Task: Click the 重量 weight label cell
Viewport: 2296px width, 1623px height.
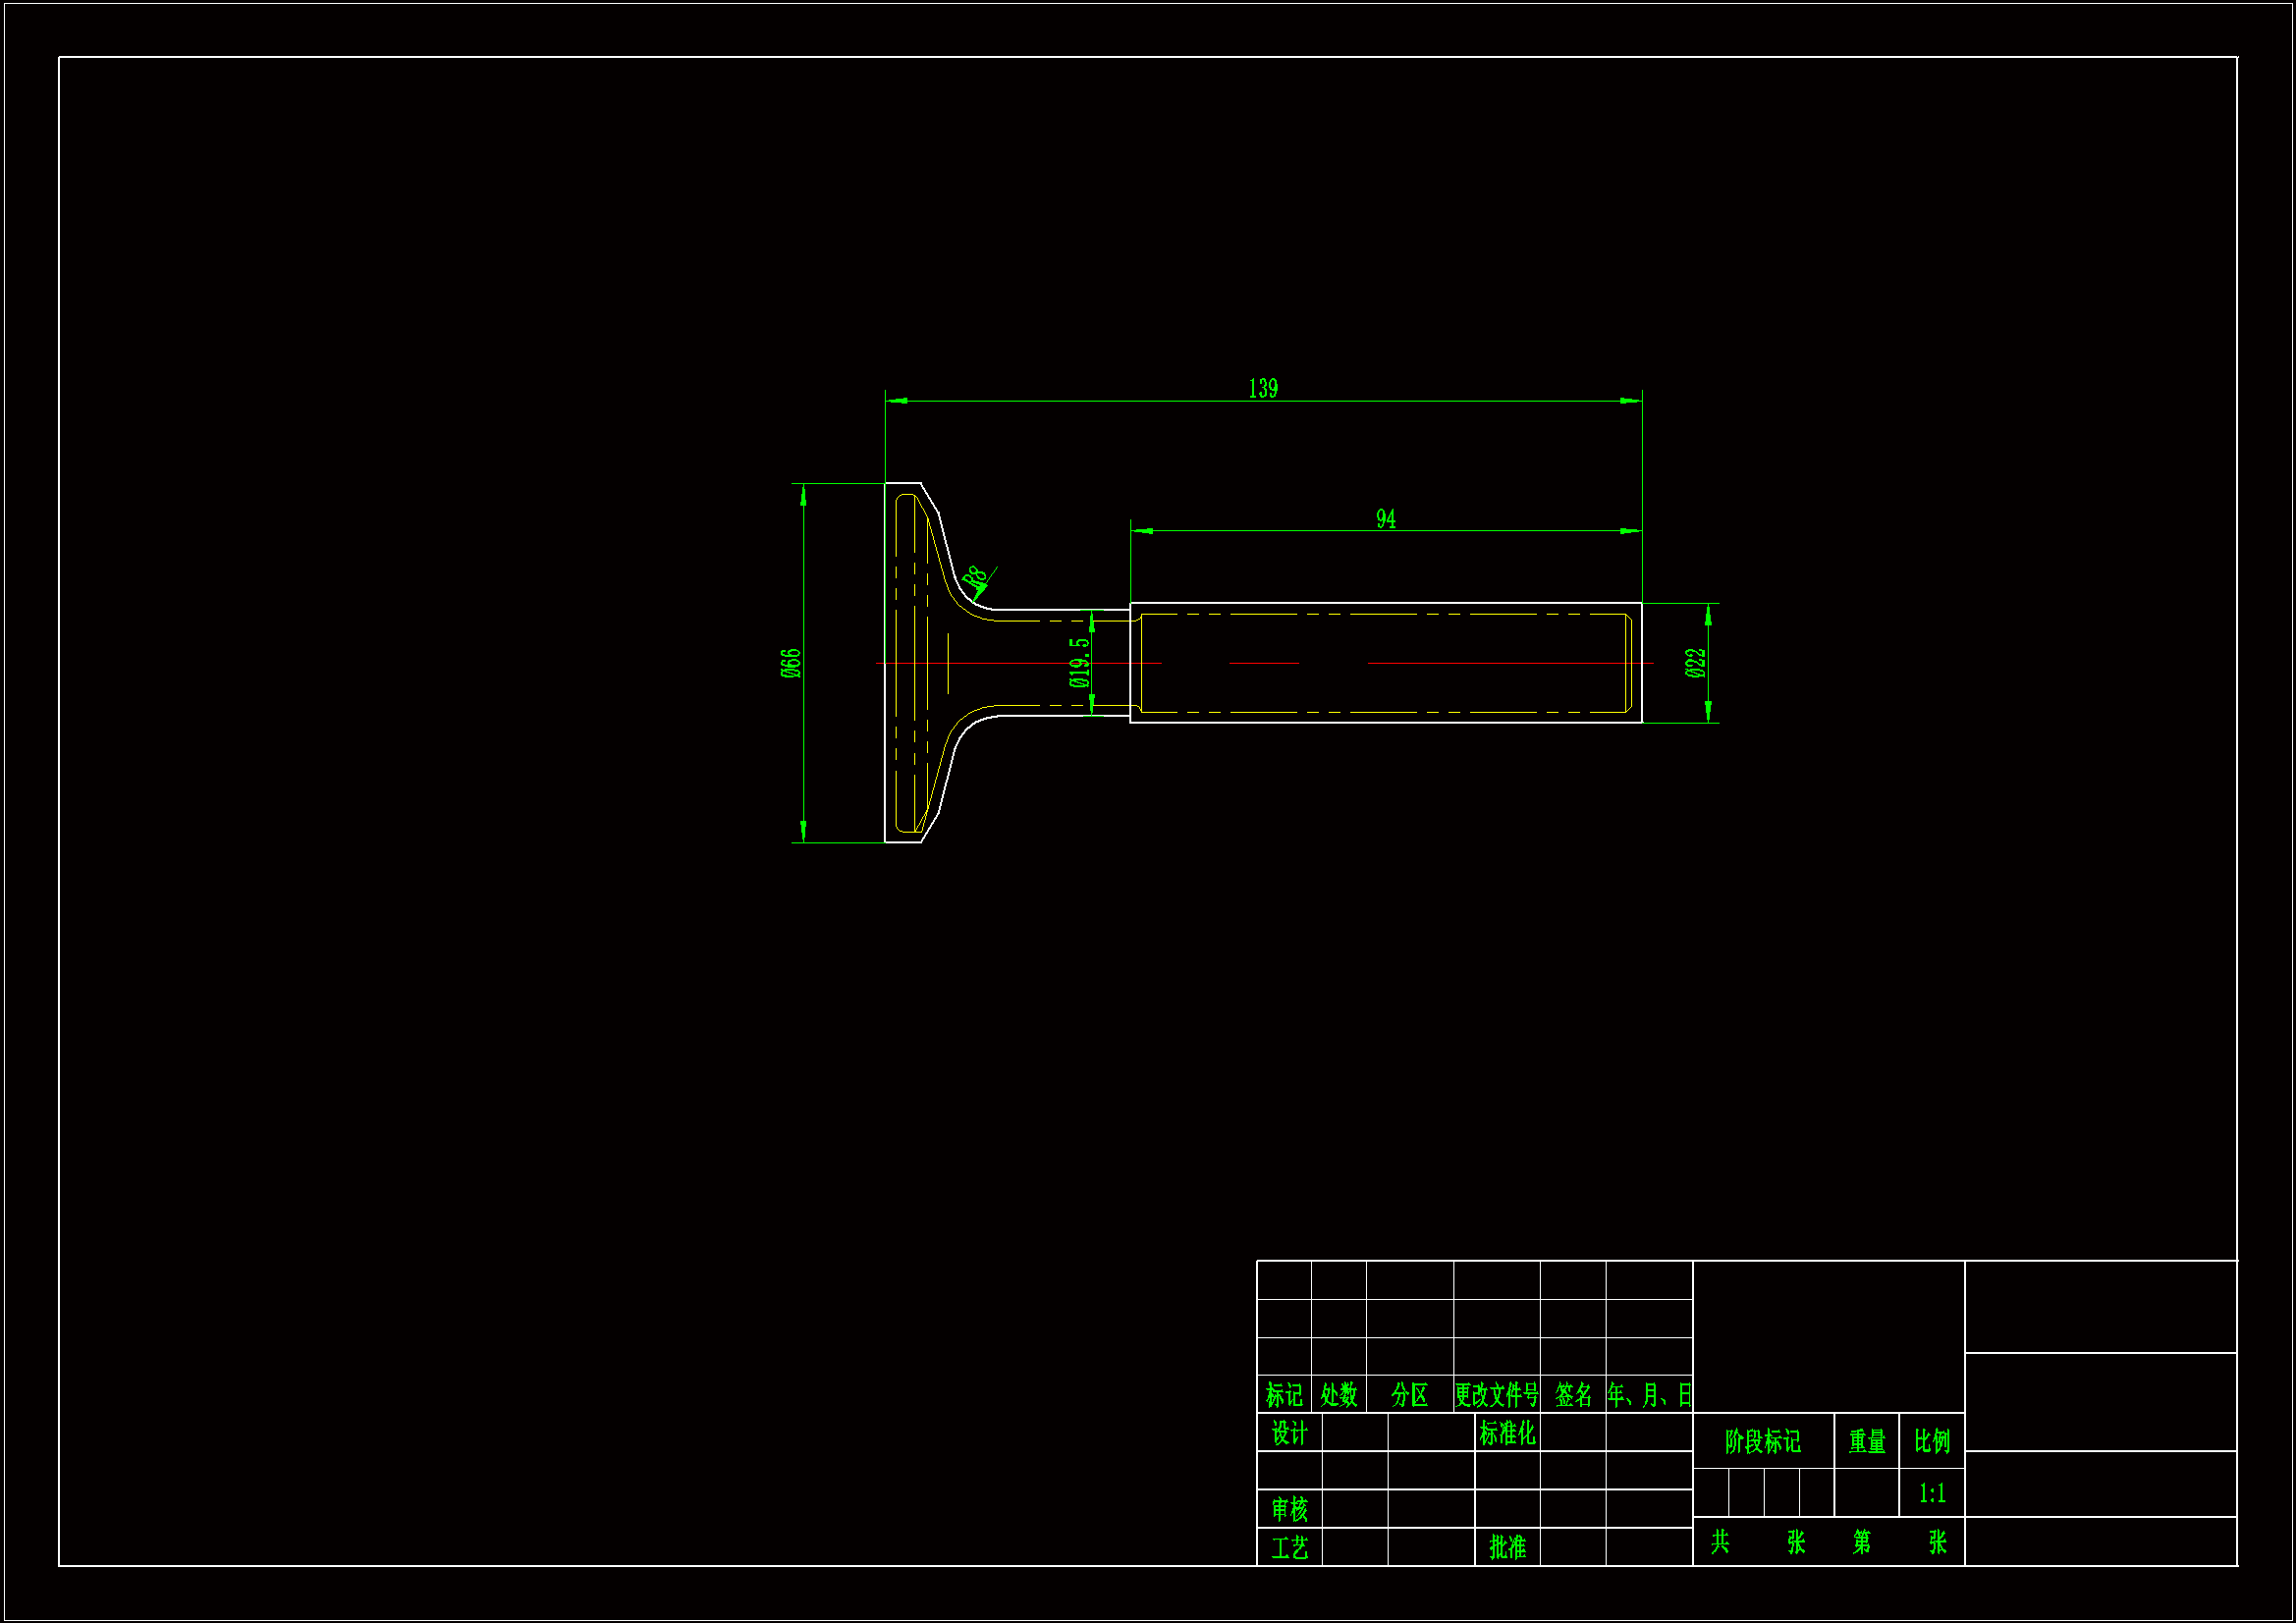Action: pyautogui.click(x=1866, y=1441)
